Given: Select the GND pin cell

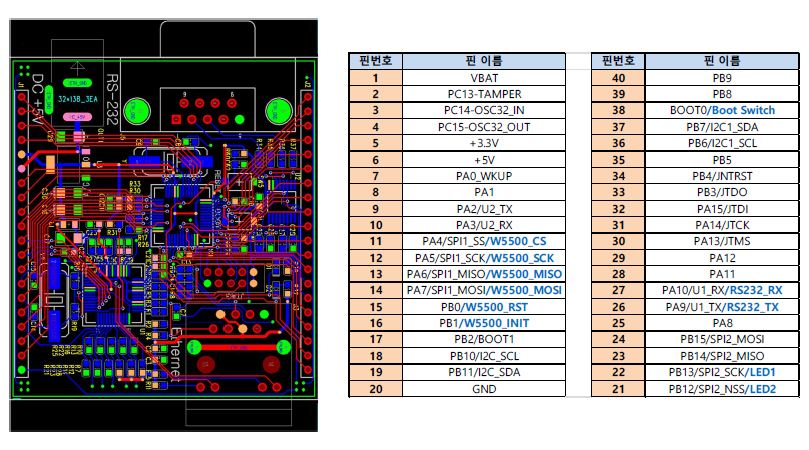Looking at the screenshot, I should 484,389.
